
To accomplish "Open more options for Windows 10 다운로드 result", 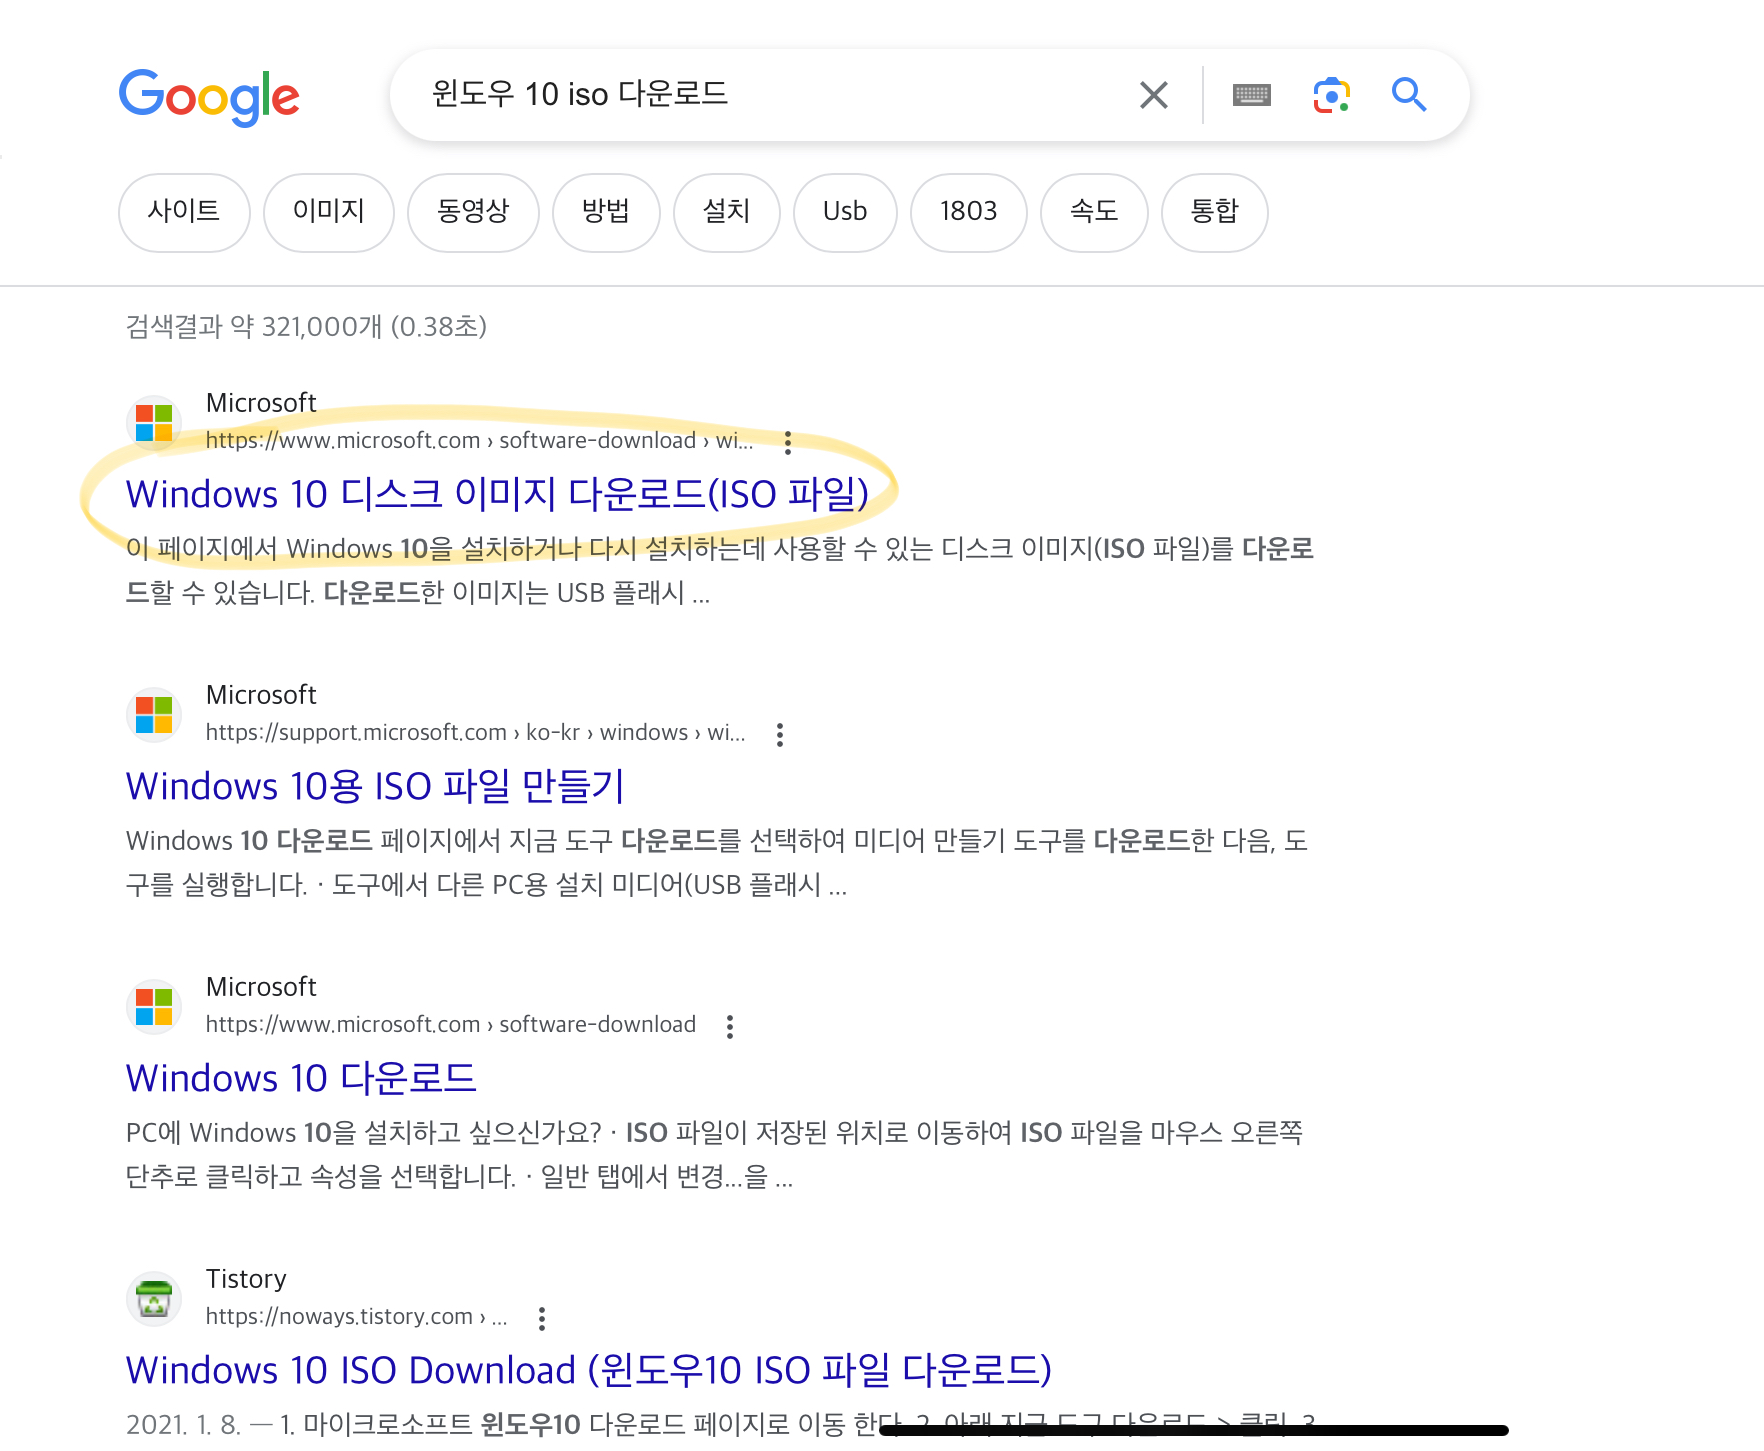I will [730, 1026].
